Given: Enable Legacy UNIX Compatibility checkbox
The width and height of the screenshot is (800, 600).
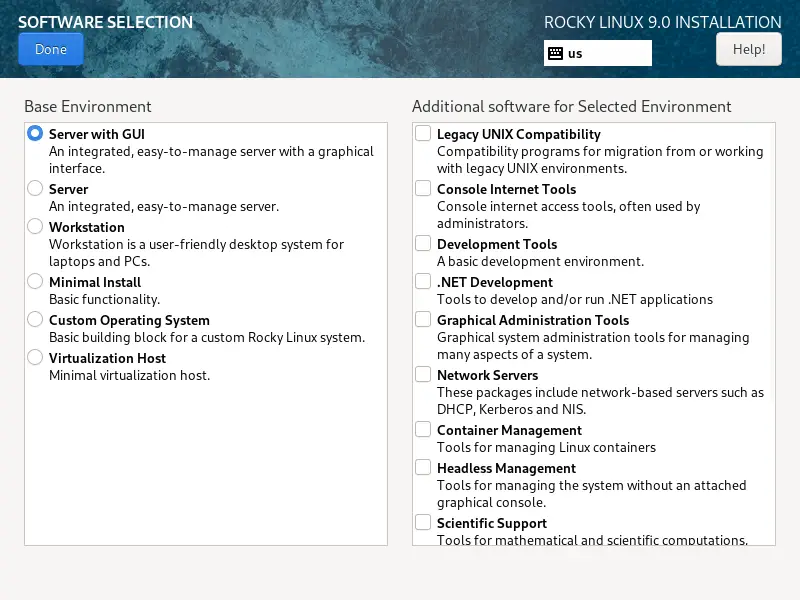Looking at the screenshot, I should click(x=423, y=134).
